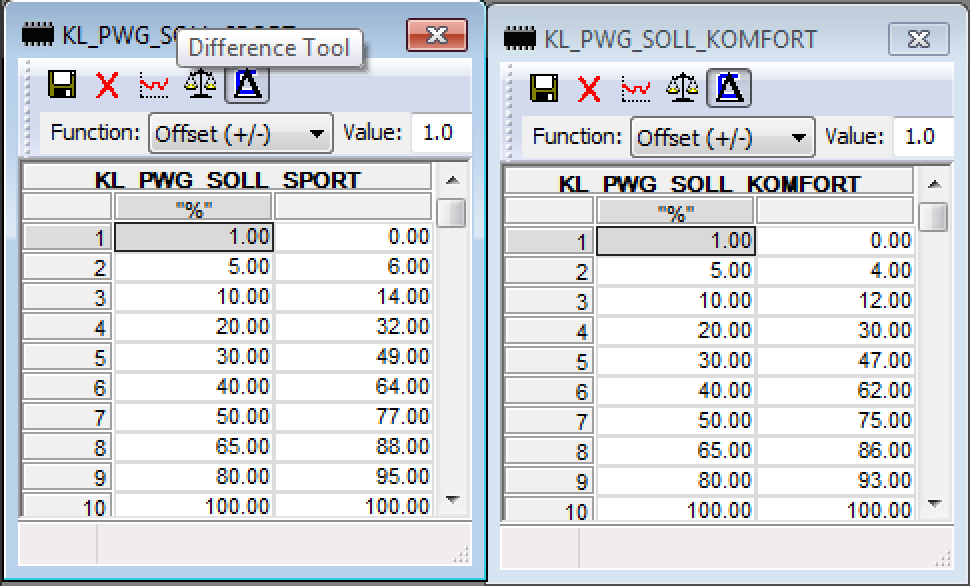
Task: Click the balance scales icon in SPORT toolbar
Action: (200, 86)
